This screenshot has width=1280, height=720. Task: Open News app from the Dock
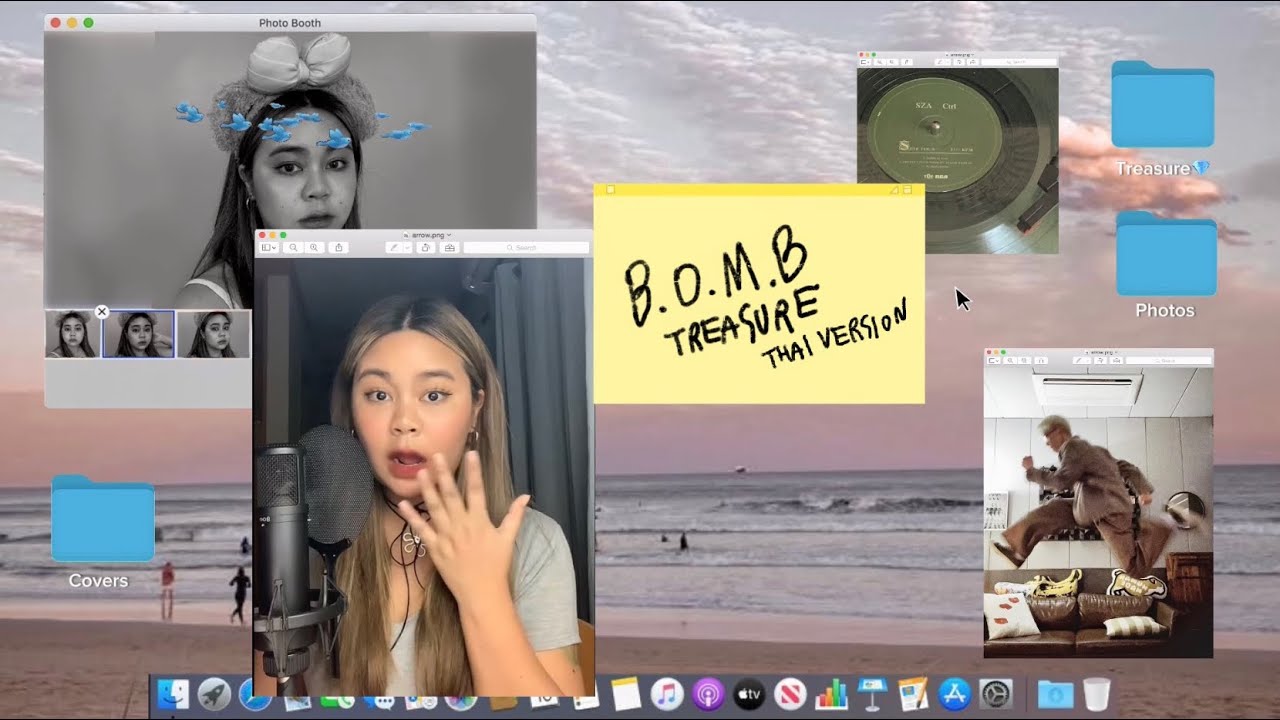point(790,694)
